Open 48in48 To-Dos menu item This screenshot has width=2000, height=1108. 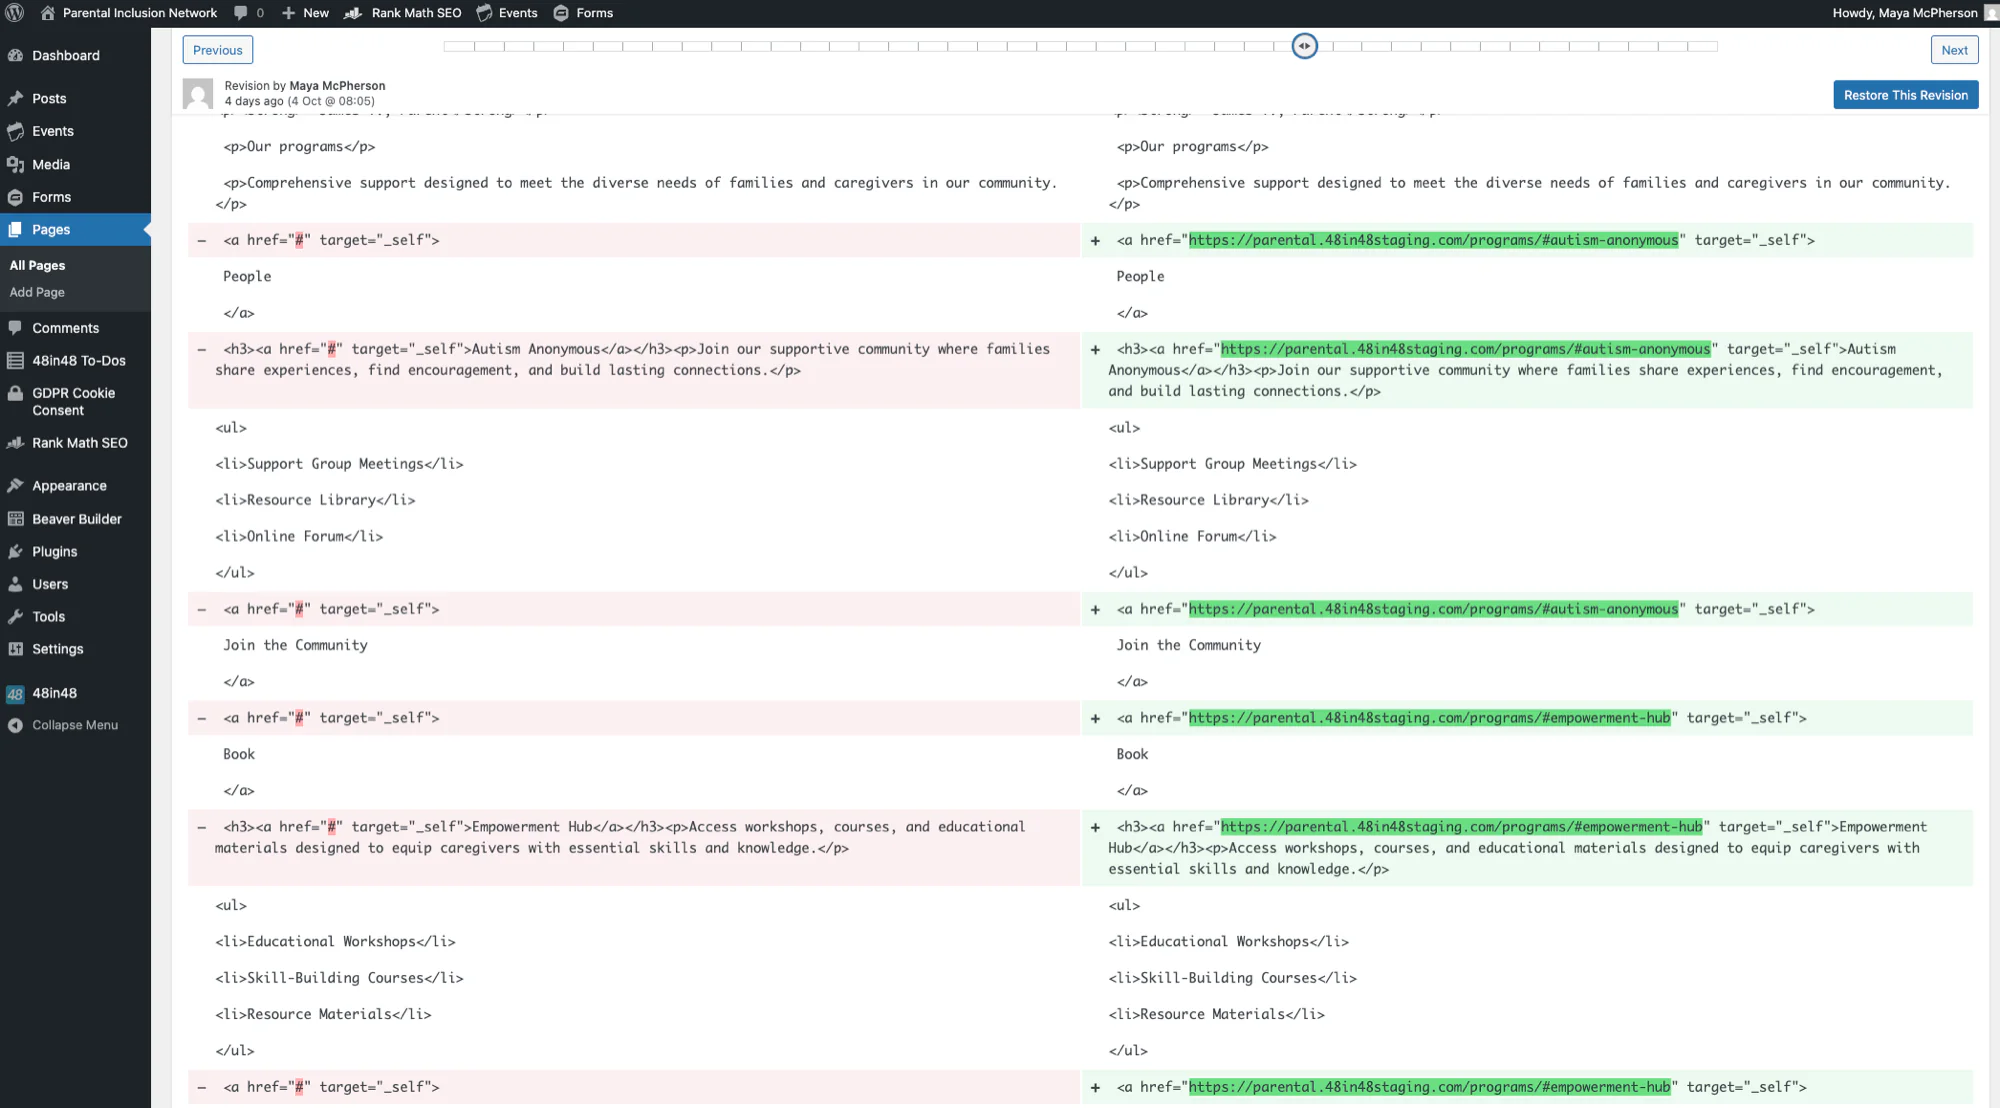pos(75,361)
